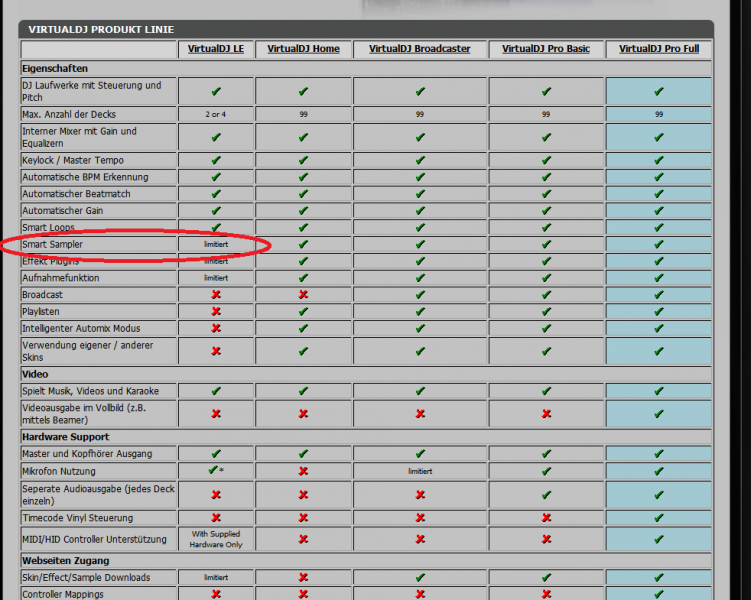Select 'Mikrofon Nutzung' row label
The image size is (751, 600).
pyautogui.click(x=59, y=471)
